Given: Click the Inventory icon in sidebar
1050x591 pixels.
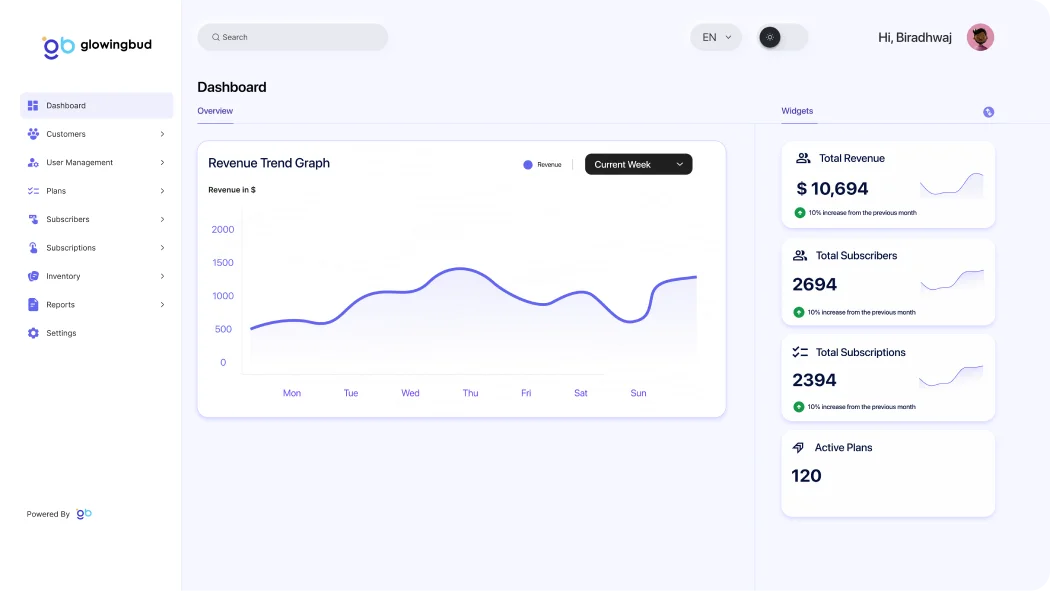Looking at the screenshot, I should [33, 276].
